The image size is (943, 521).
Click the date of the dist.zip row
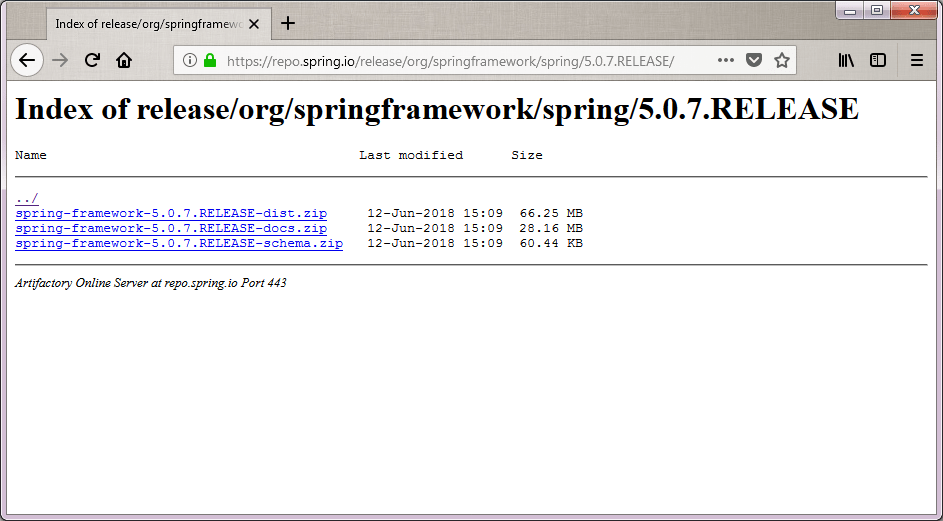coord(435,213)
